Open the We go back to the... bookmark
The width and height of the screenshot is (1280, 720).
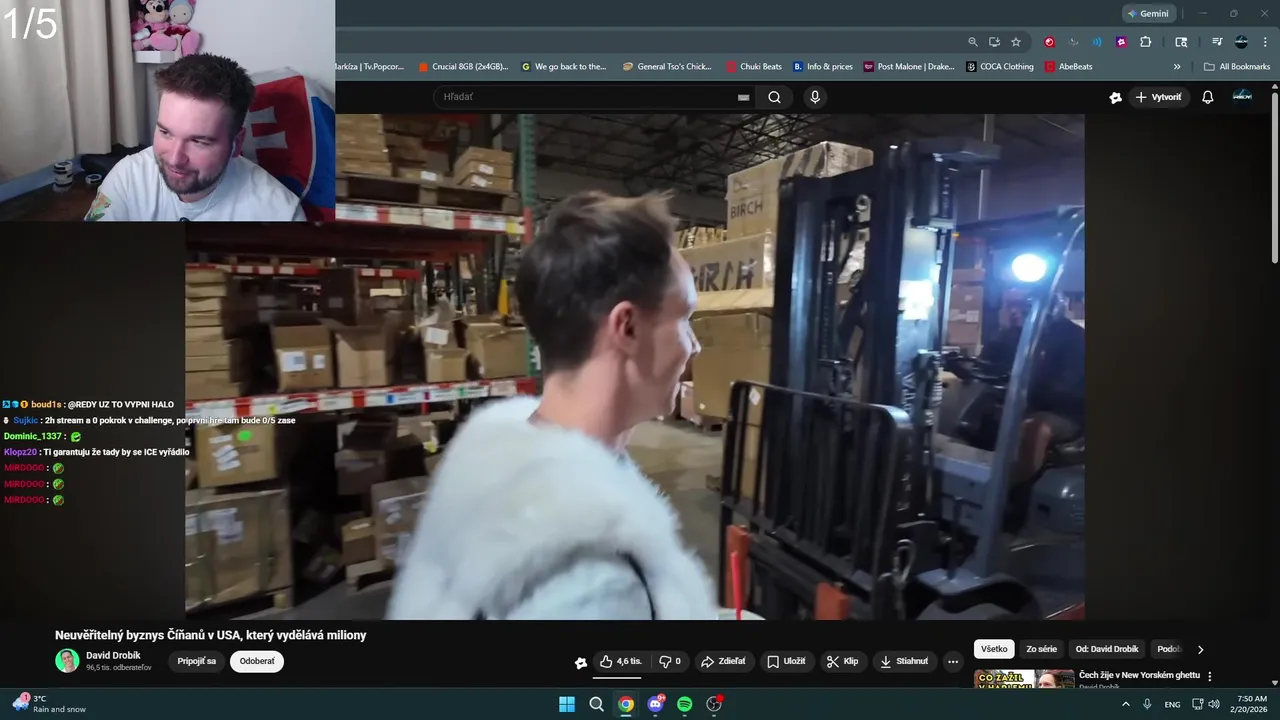pos(564,67)
